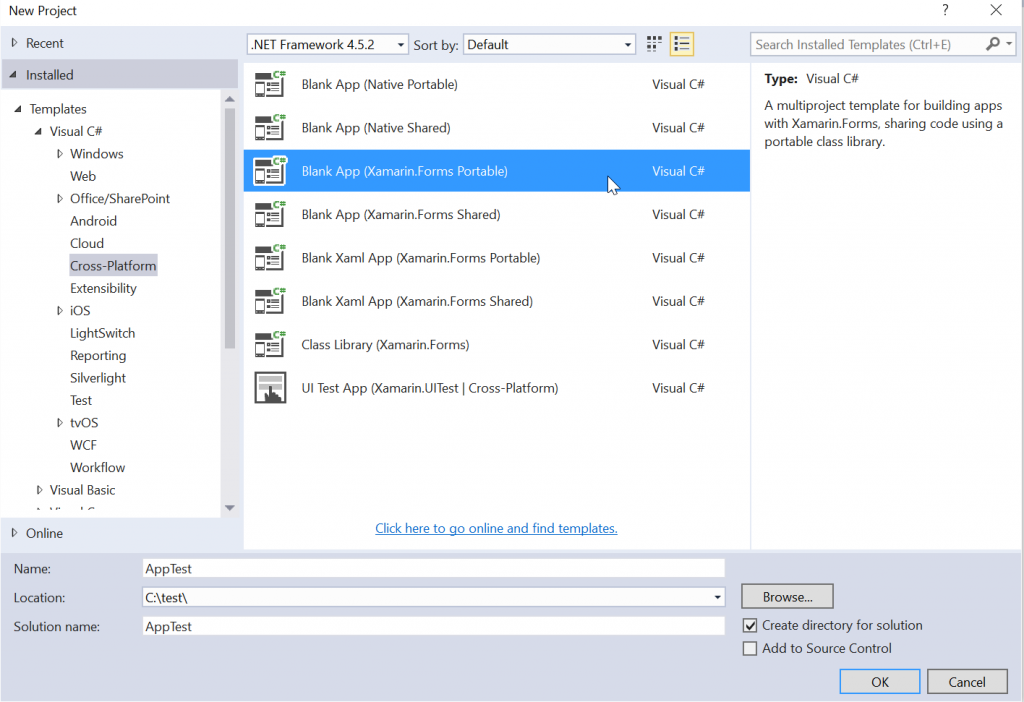Collapse the Templates tree node
Screen dimensions: 1024x702
click(18, 108)
